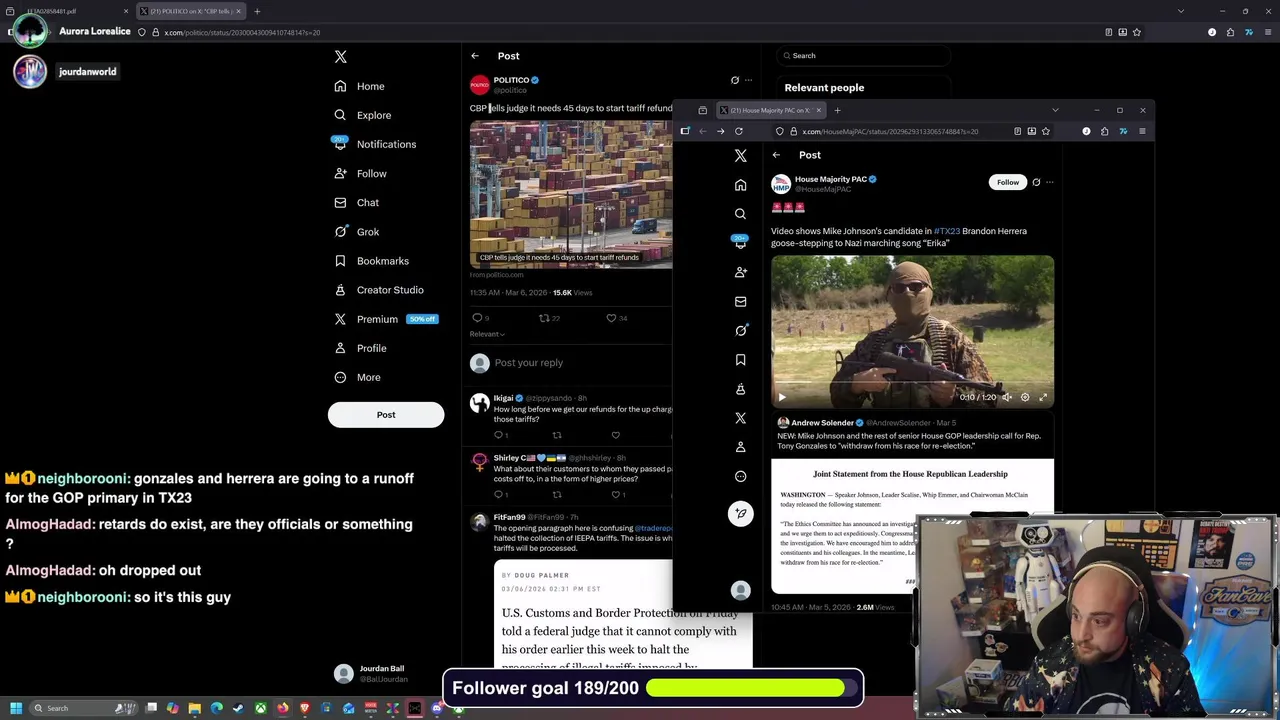The height and width of the screenshot is (720, 1280).
Task: Click the forward arrow in the front browser window
Action: [x=720, y=131]
